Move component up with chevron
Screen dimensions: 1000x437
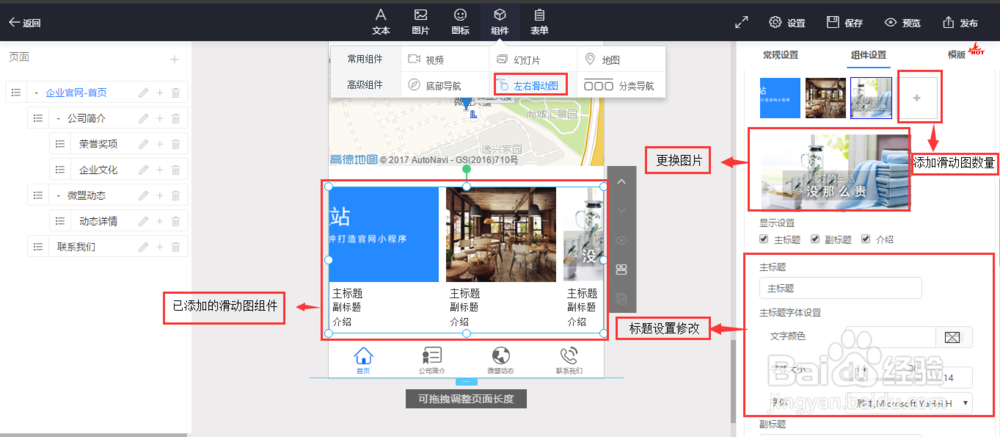pyautogui.click(x=622, y=182)
